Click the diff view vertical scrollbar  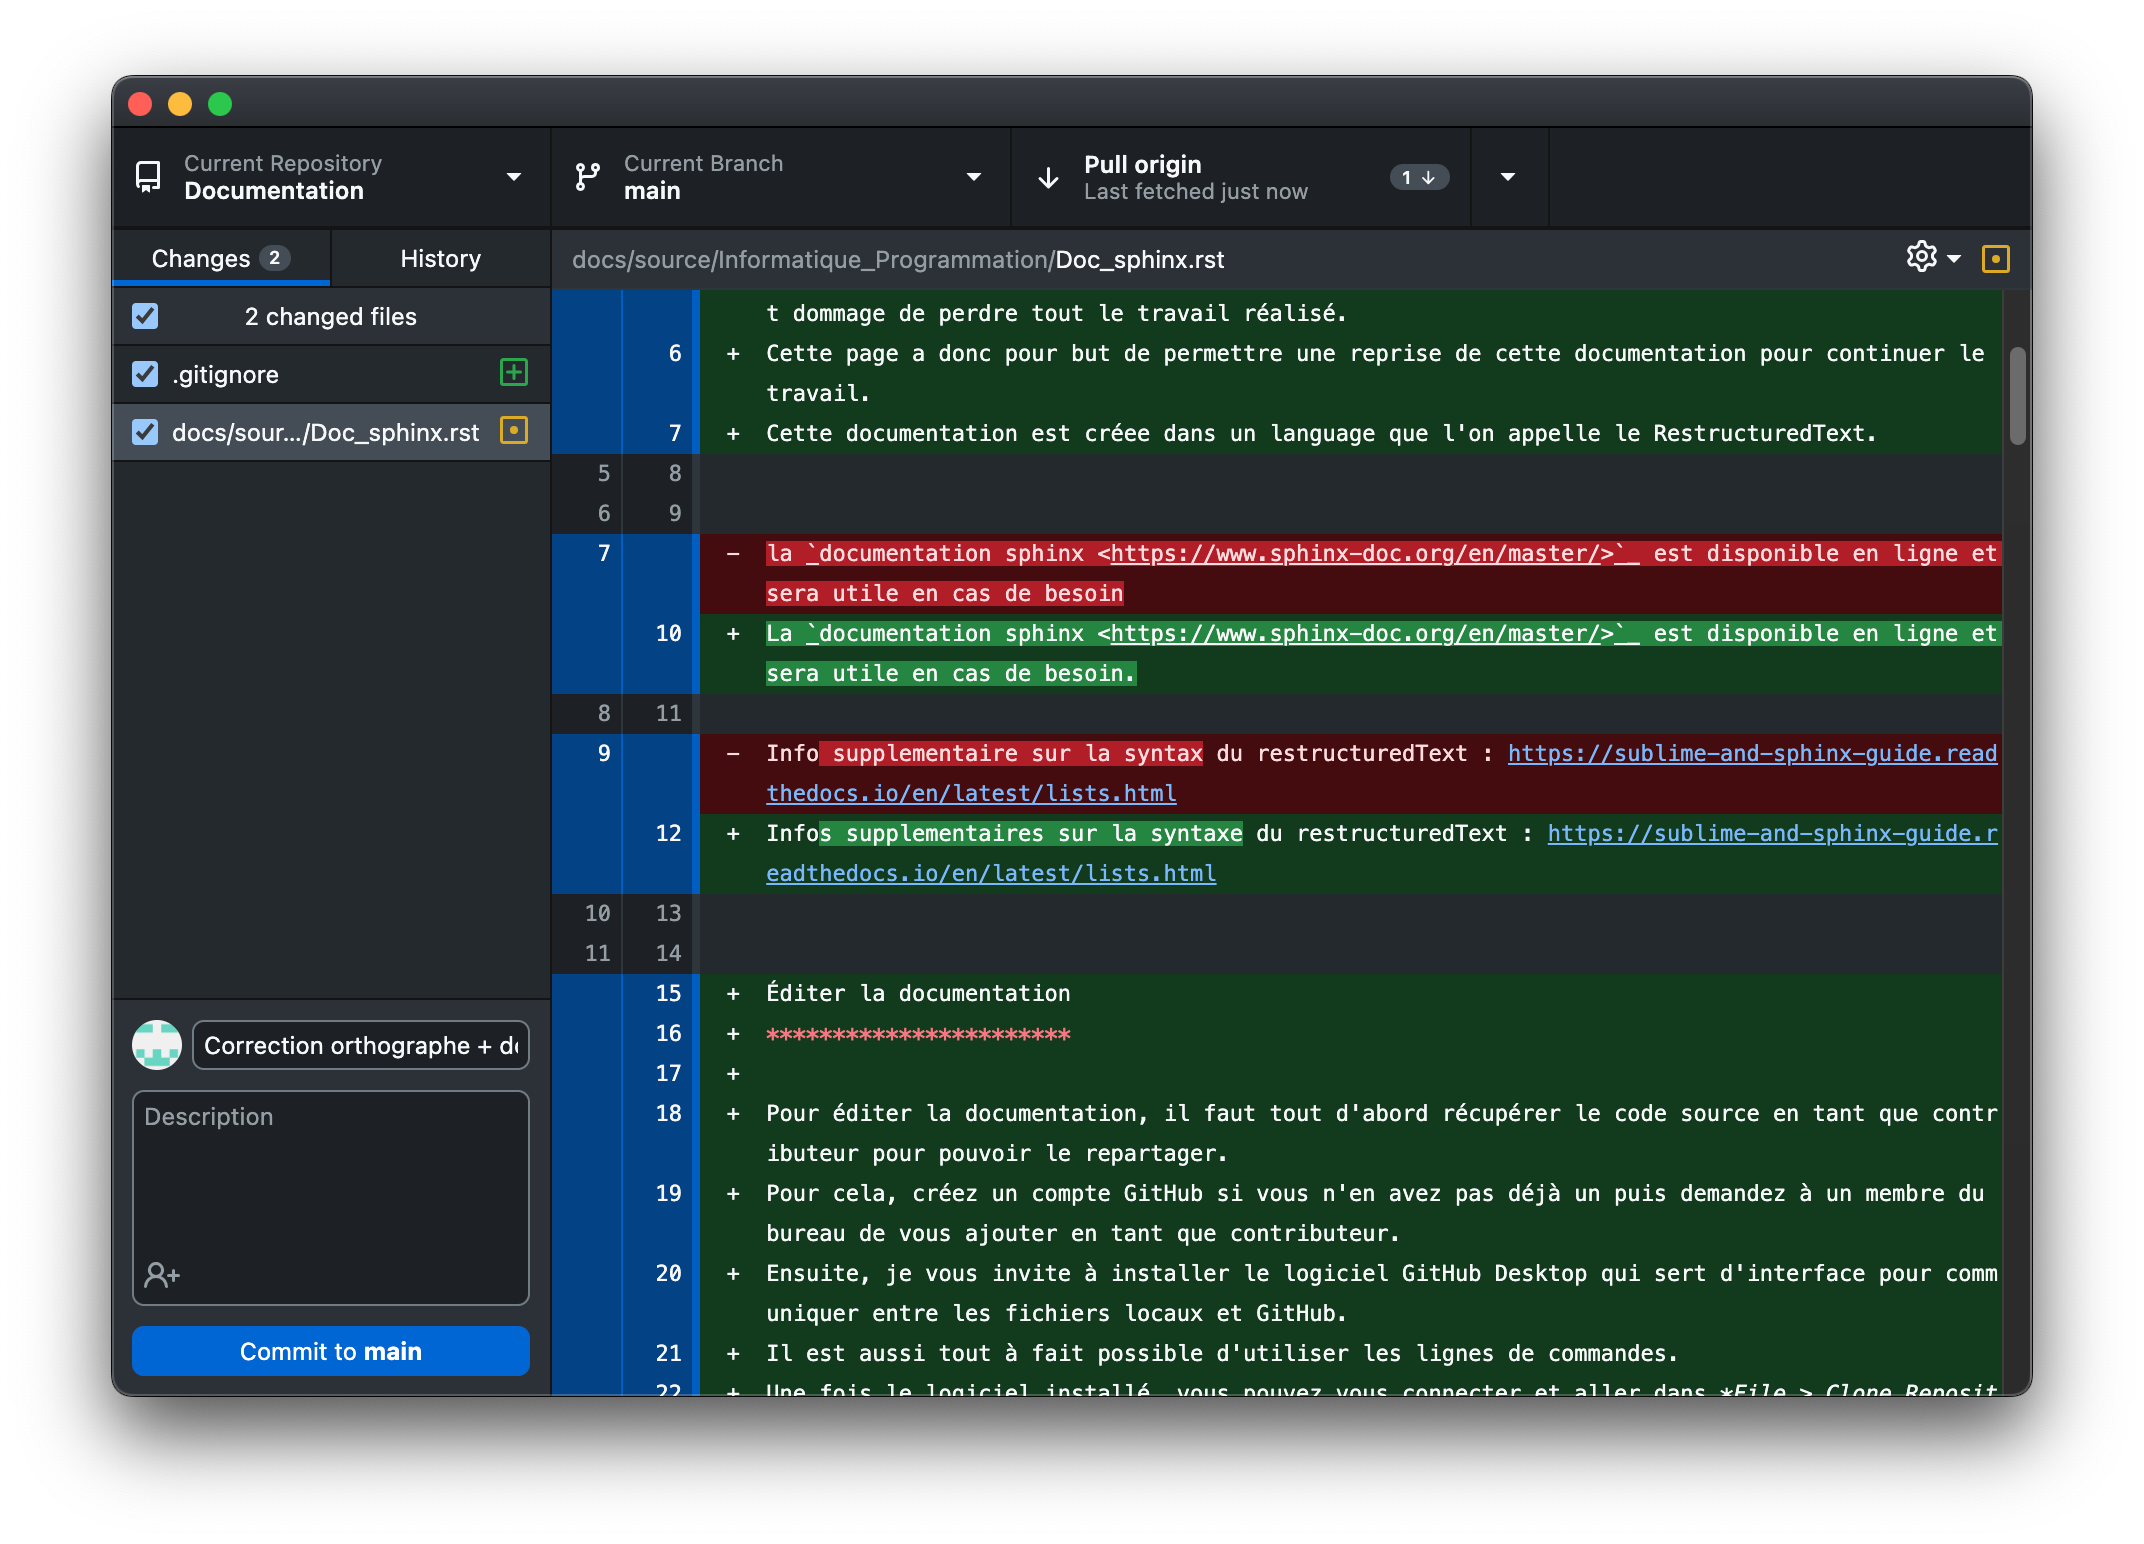pyautogui.click(x=2017, y=395)
